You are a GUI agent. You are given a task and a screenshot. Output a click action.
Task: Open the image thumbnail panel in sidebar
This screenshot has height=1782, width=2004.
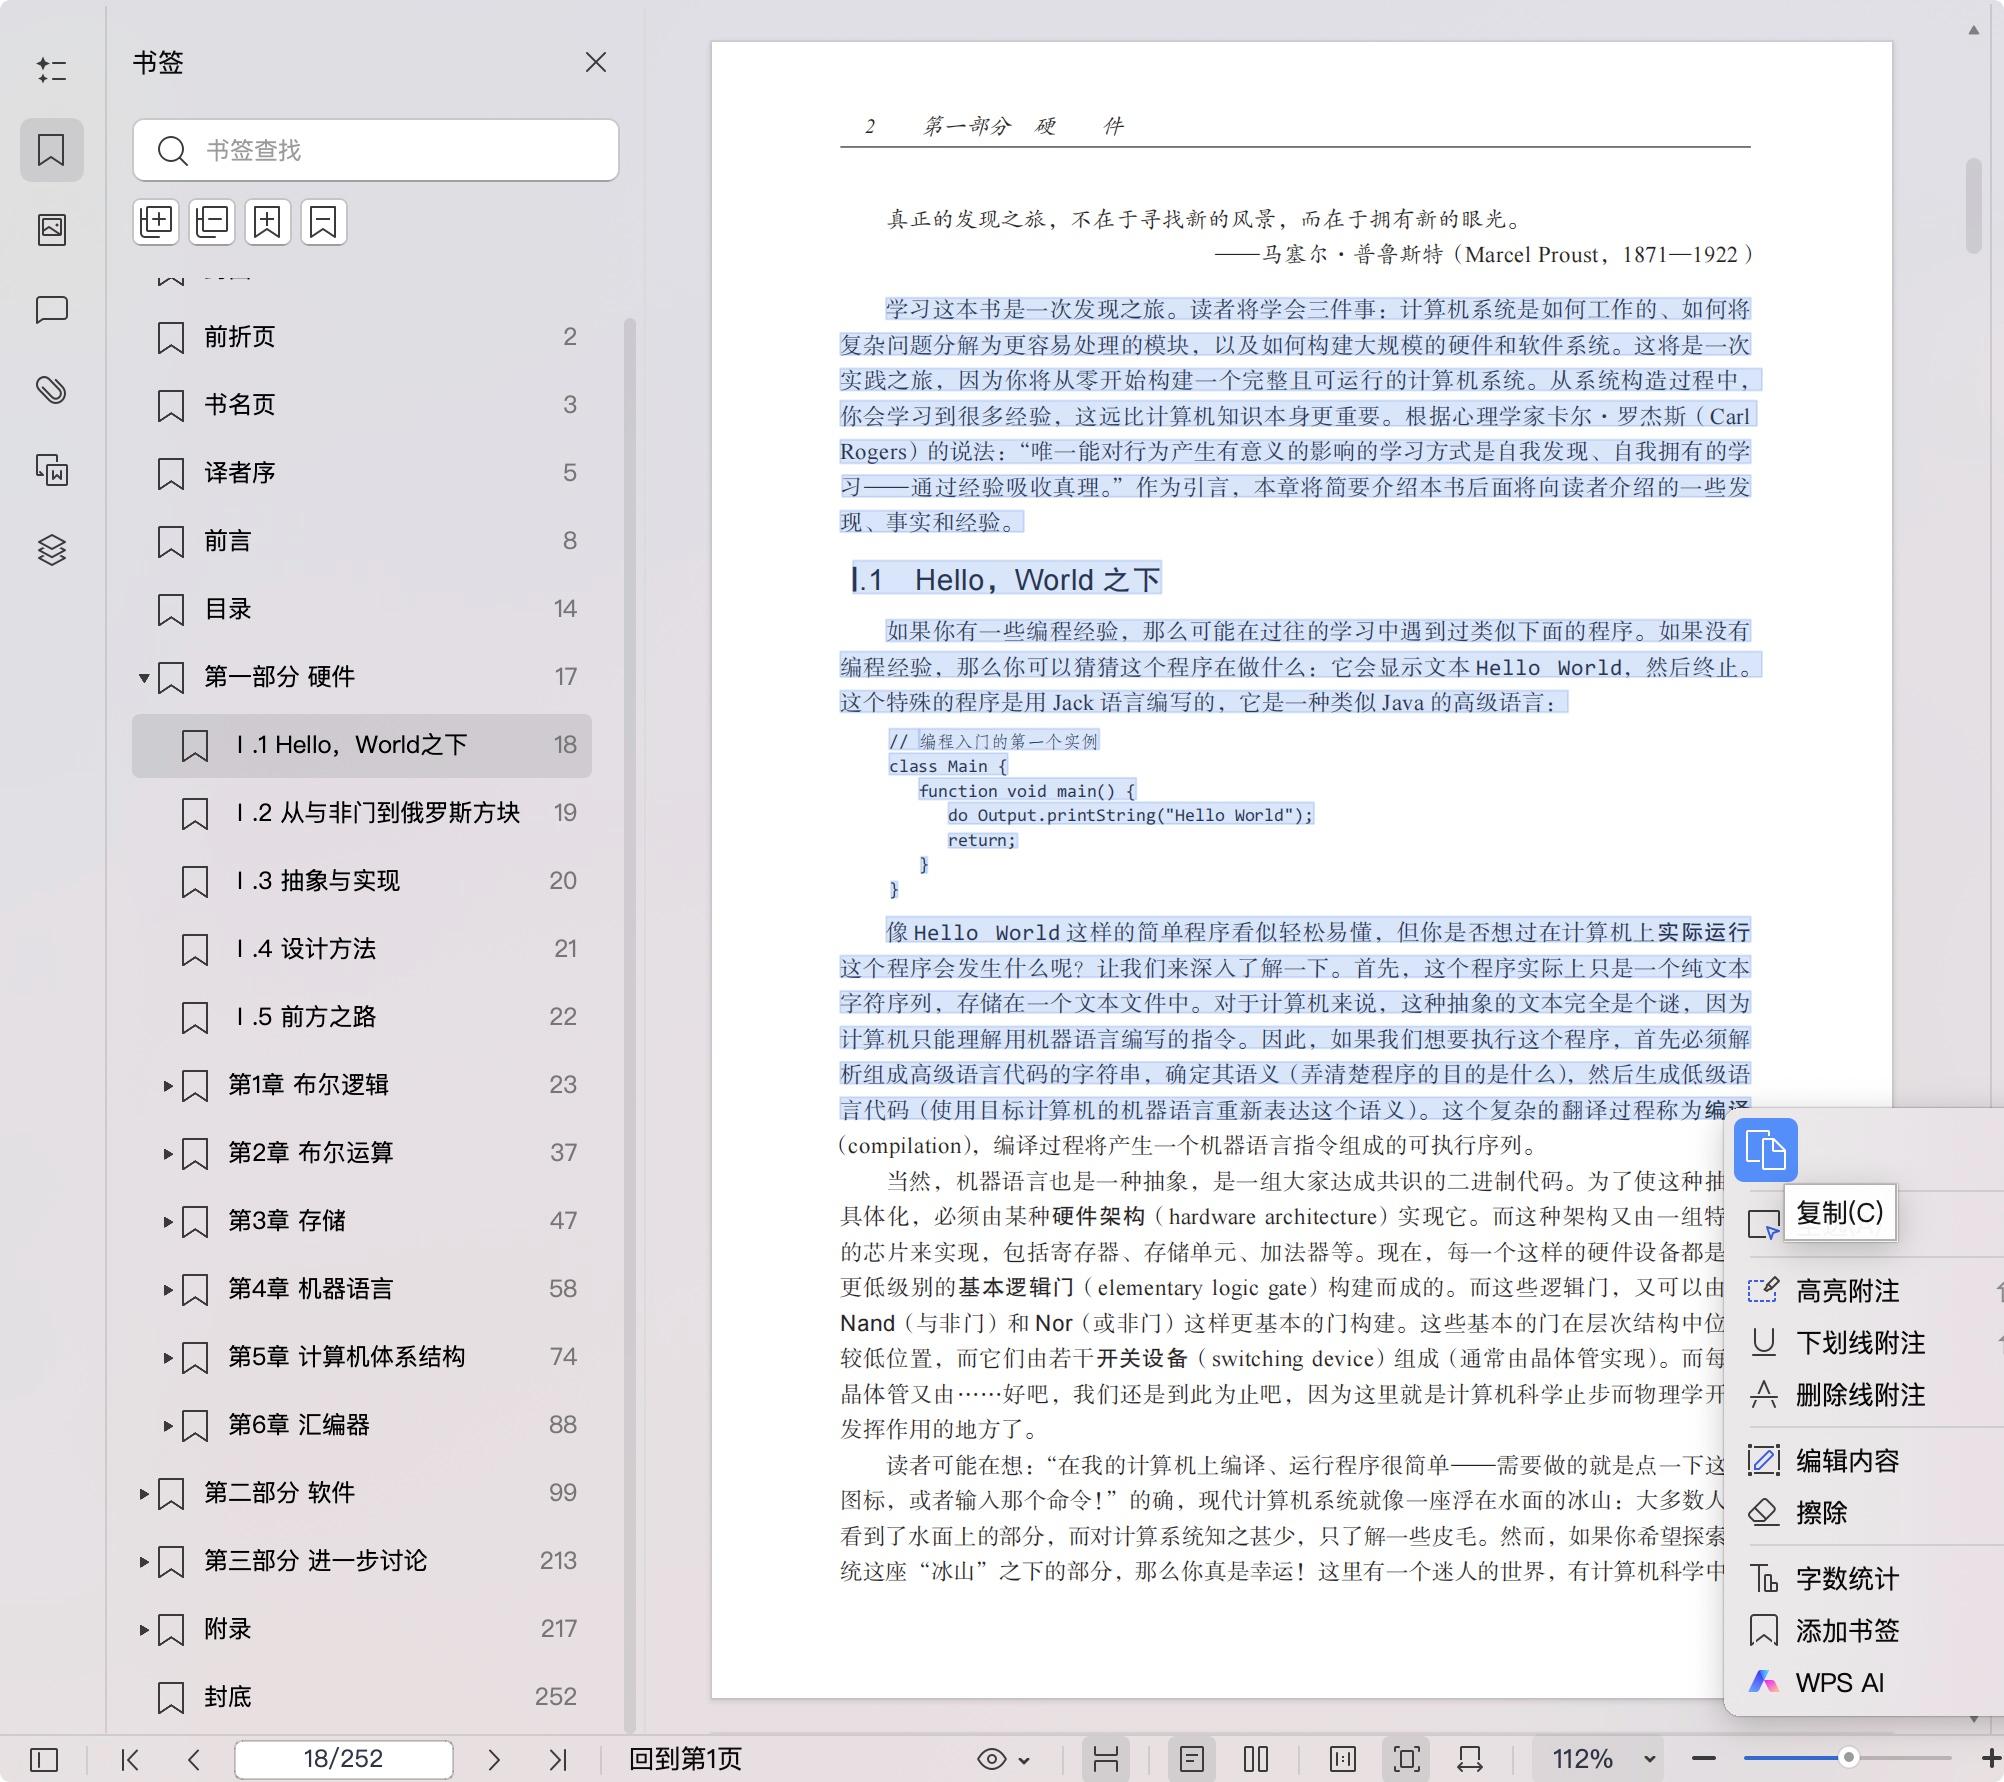52,229
